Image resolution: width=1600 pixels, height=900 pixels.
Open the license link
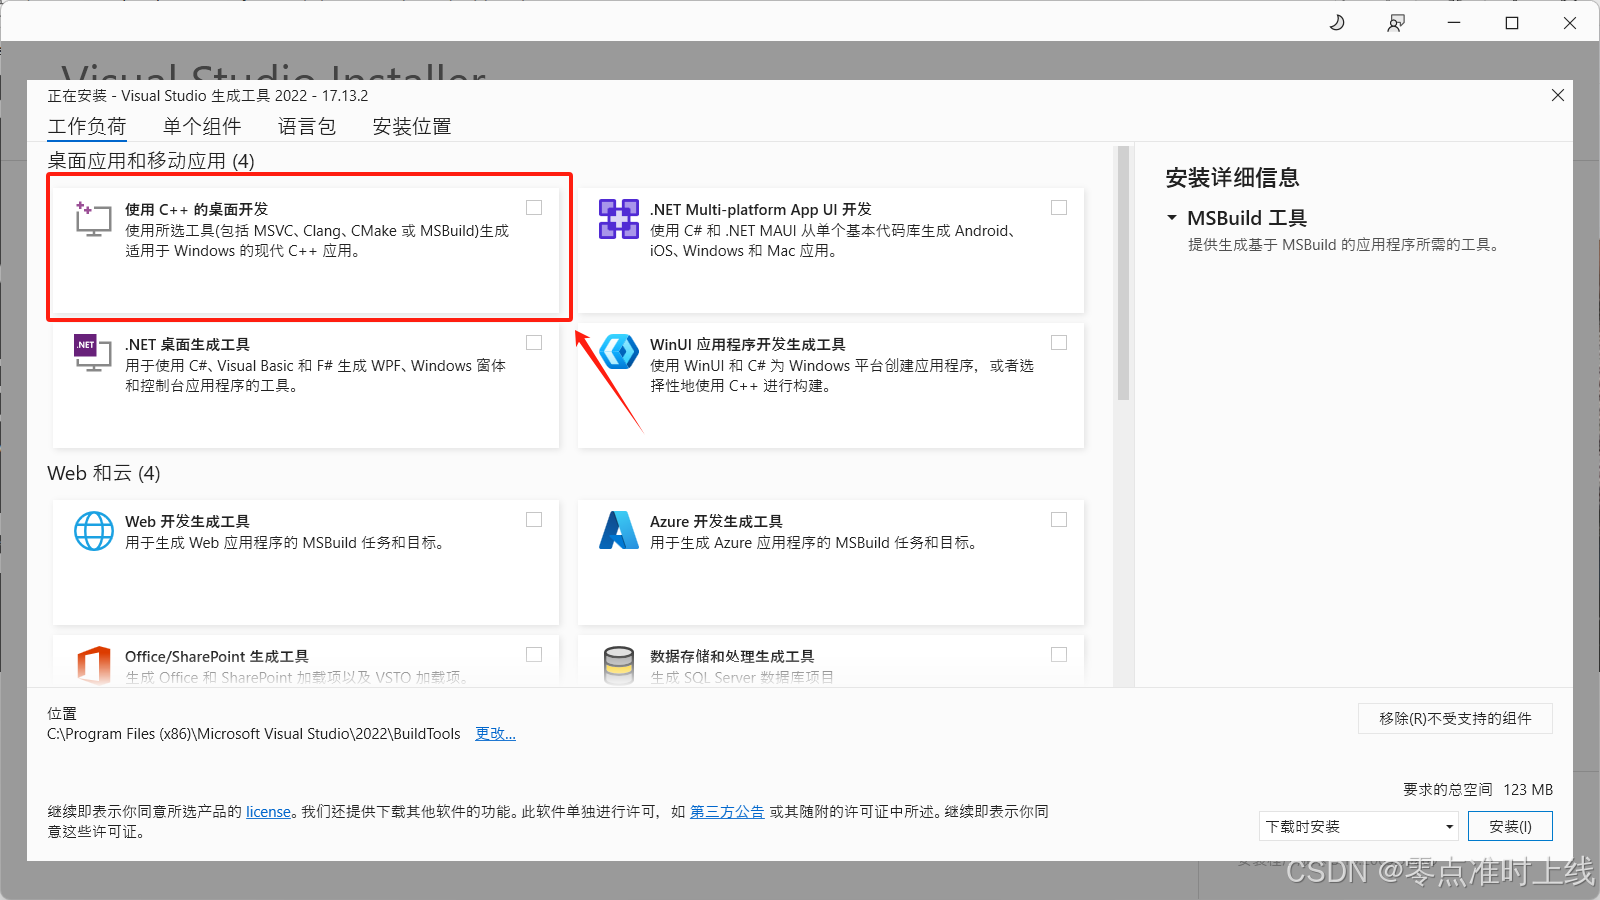point(268,812)
